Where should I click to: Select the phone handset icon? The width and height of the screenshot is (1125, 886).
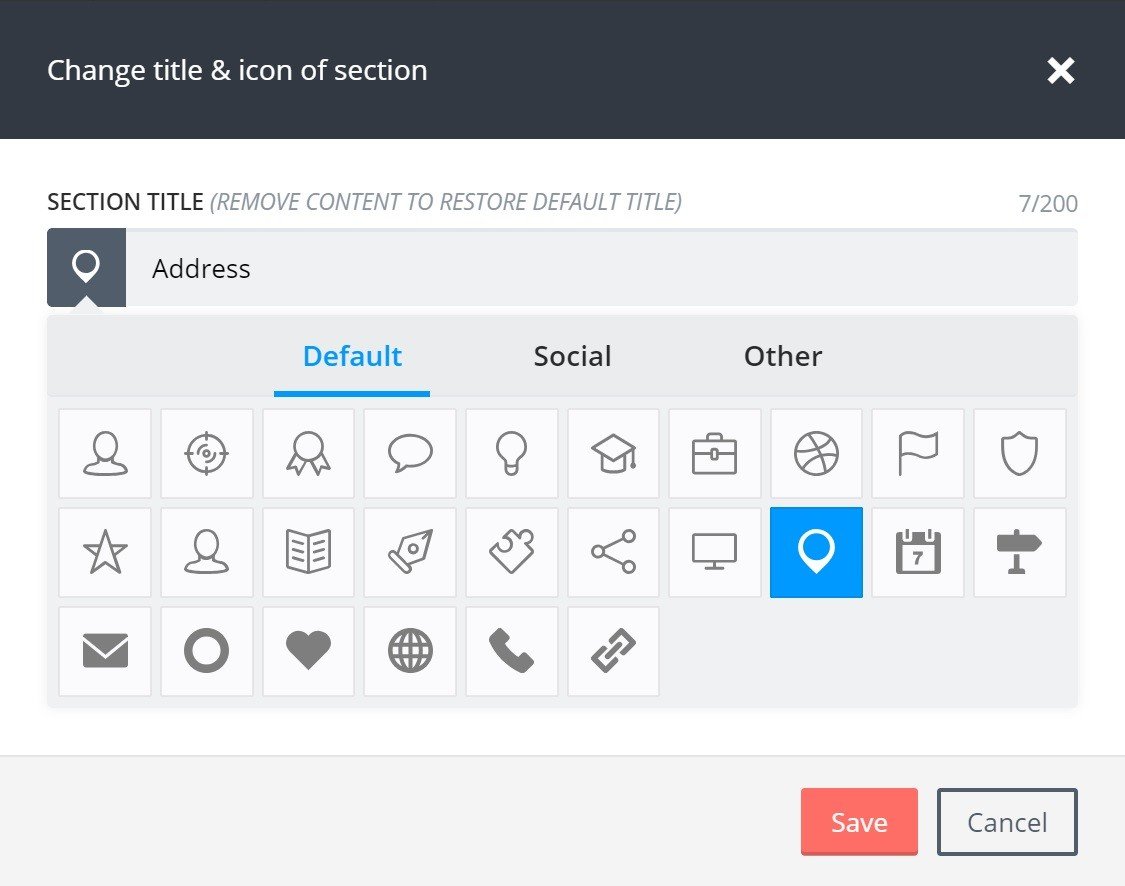pyautogui.click(x=511, y=651)
